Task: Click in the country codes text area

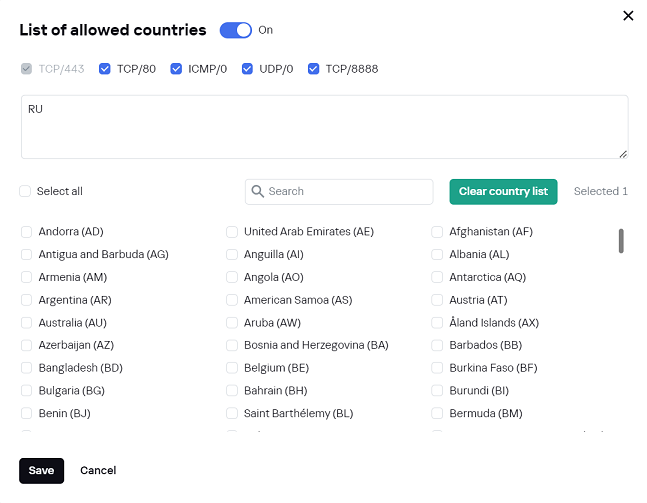Action: (x=324, y=127)
